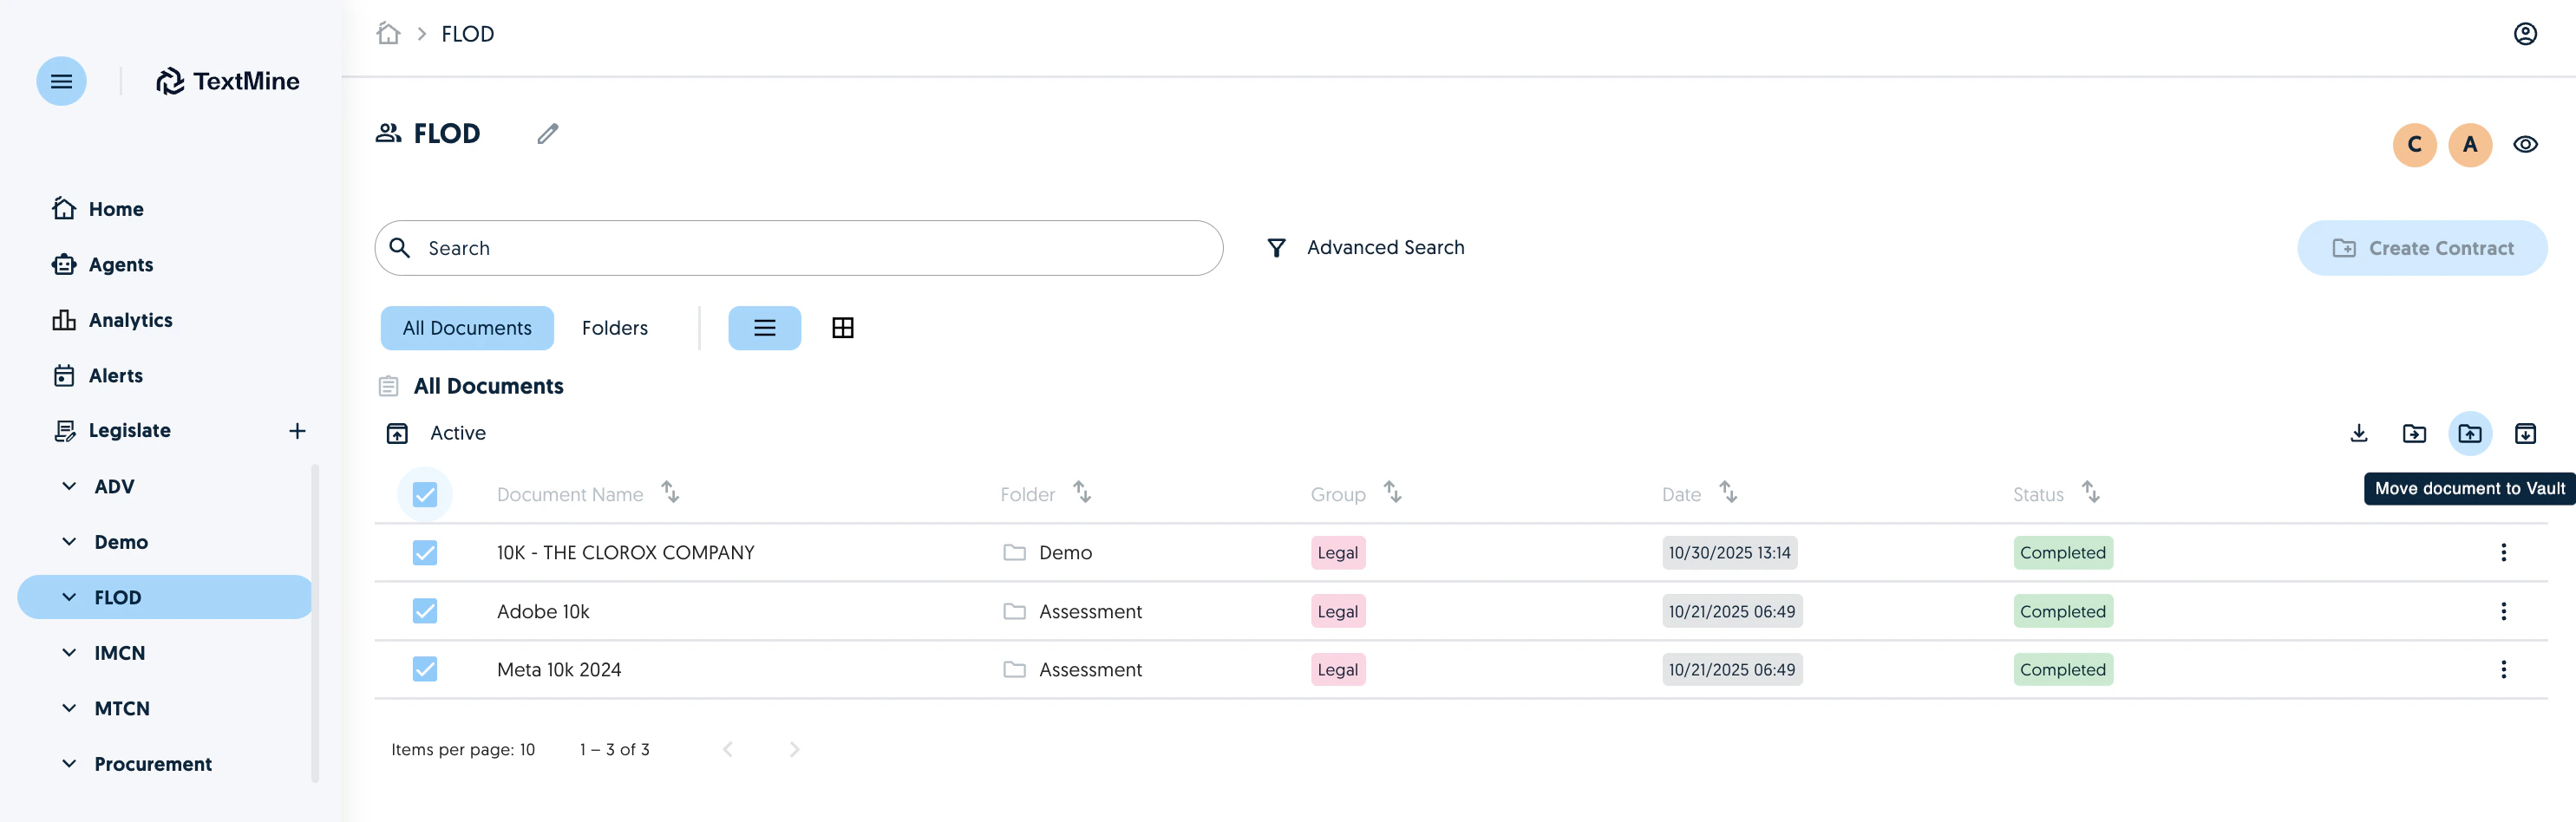The height and width of the screenshot is (822, 2576).
Task: Uncheck the 10K Clorox Company row checkbox
Action: tap(425, 553)
